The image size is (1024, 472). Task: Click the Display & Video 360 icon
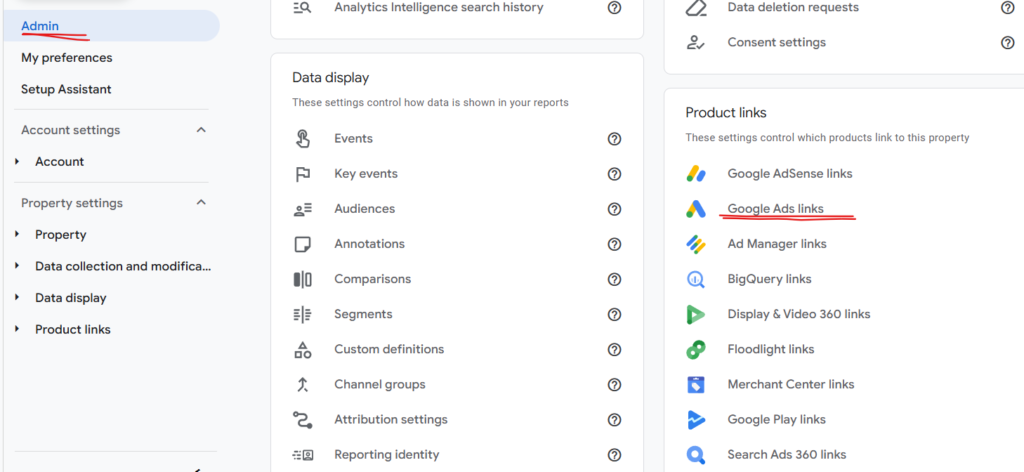[x=696, y=314]
